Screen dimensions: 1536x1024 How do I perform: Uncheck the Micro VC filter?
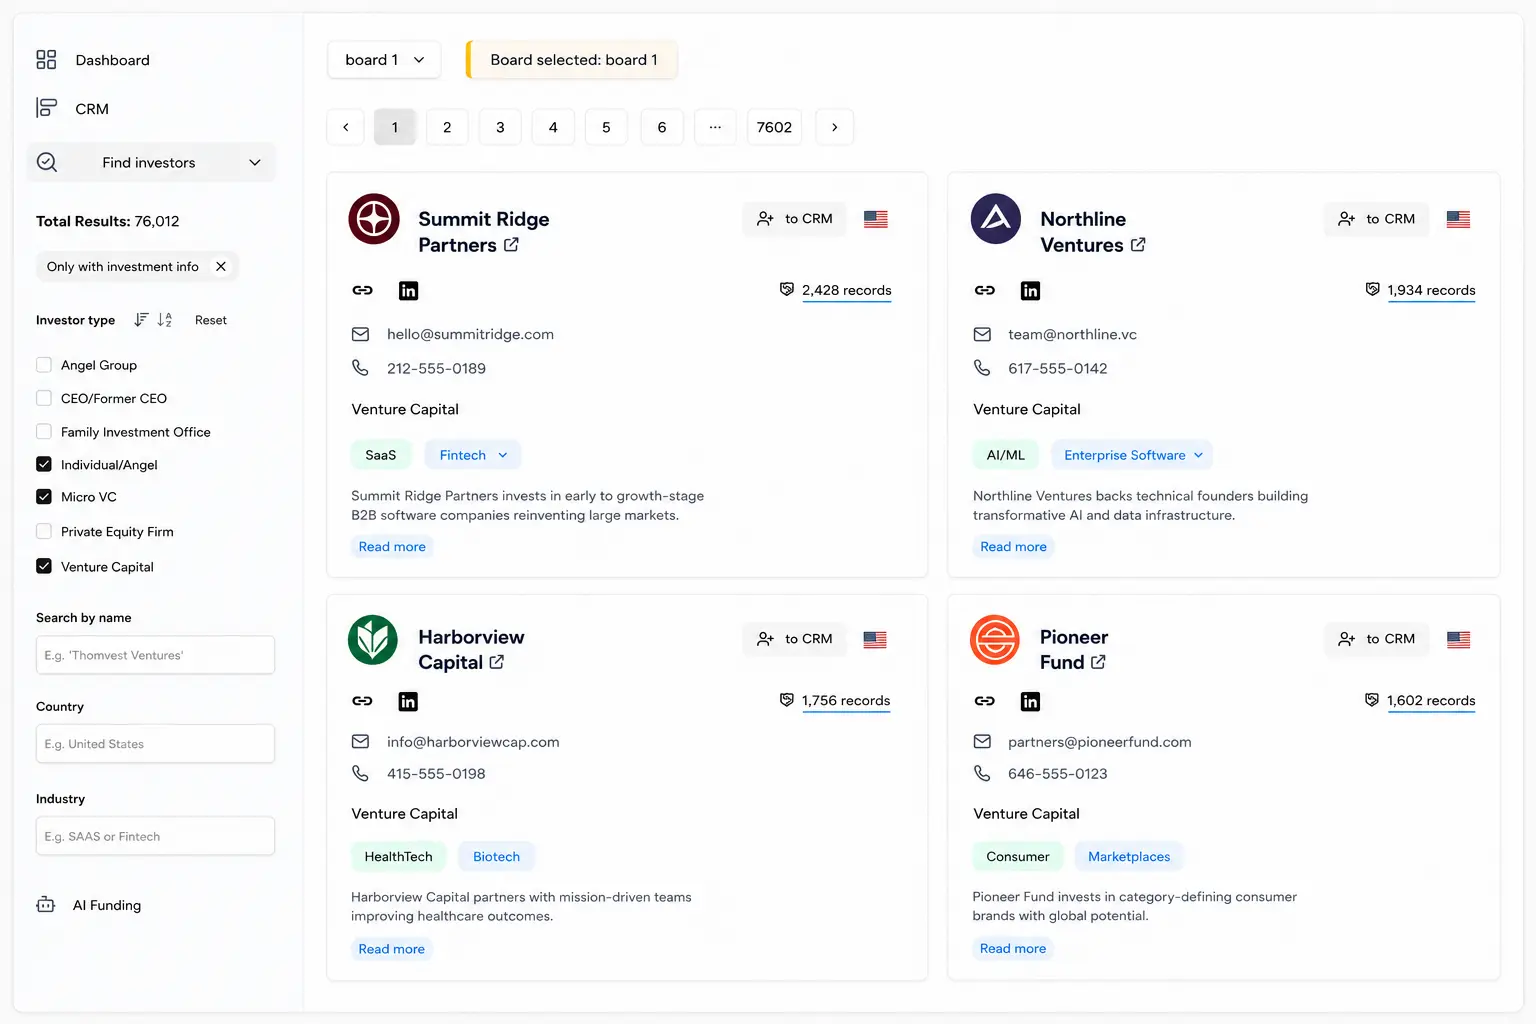44,497
